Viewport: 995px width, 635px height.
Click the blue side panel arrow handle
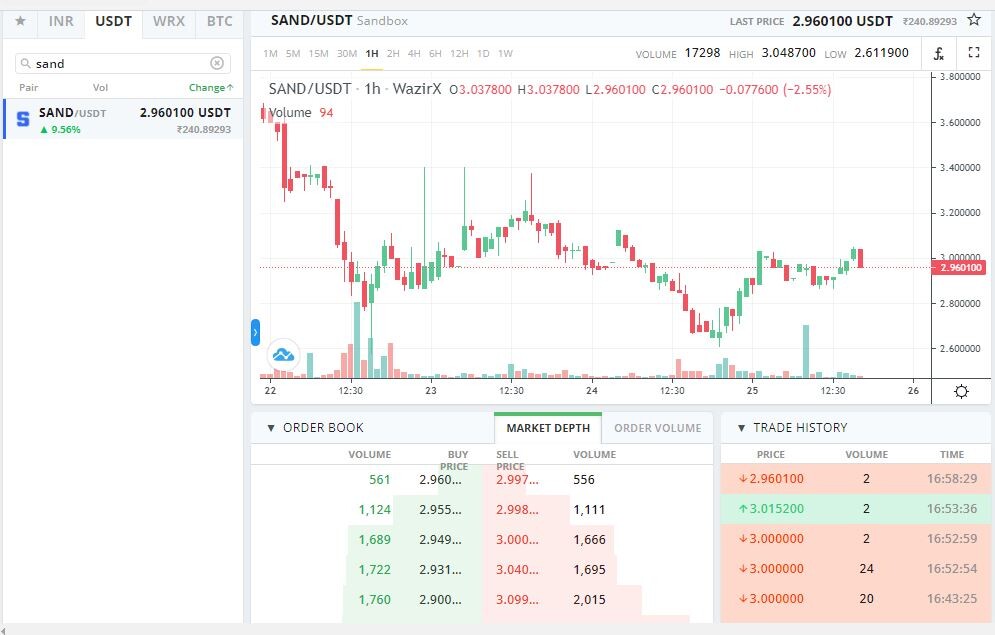click(x=255, y=332)
